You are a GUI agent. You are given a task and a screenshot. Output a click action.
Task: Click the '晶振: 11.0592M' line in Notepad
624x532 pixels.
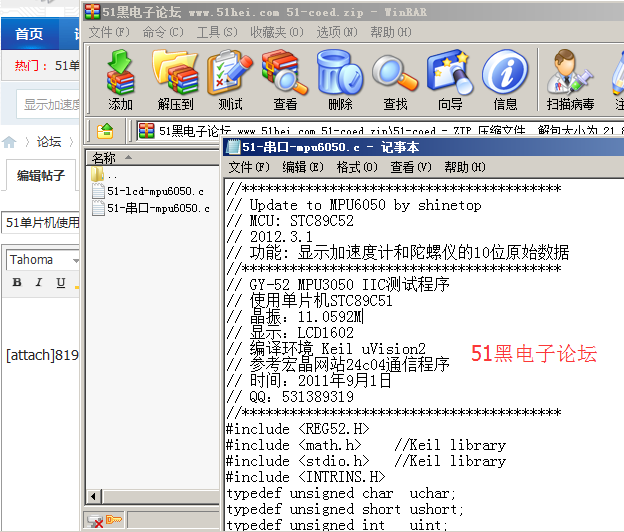tap(295, 317)
